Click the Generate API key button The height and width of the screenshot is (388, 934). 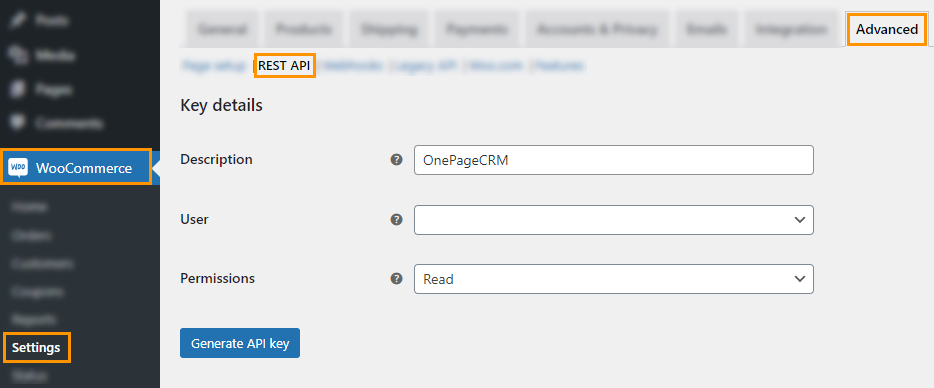[240, 343]
